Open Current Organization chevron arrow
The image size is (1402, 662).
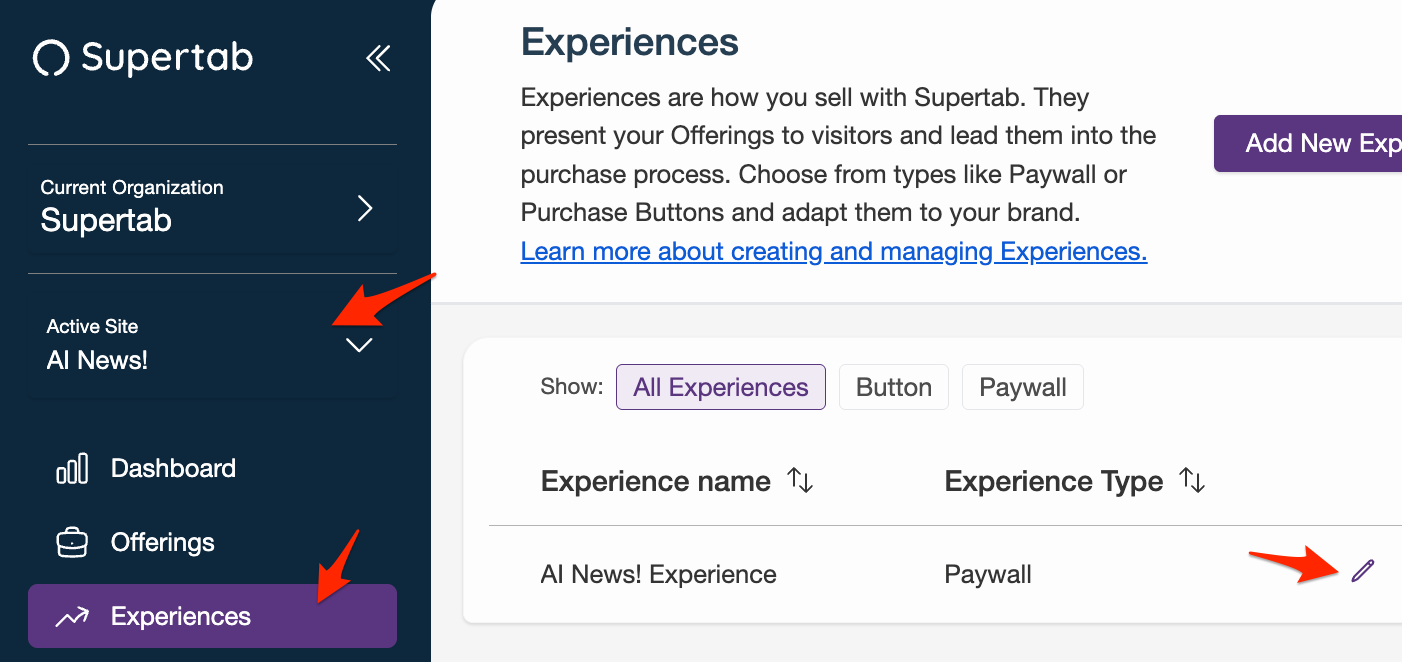(x=365, y=208)
